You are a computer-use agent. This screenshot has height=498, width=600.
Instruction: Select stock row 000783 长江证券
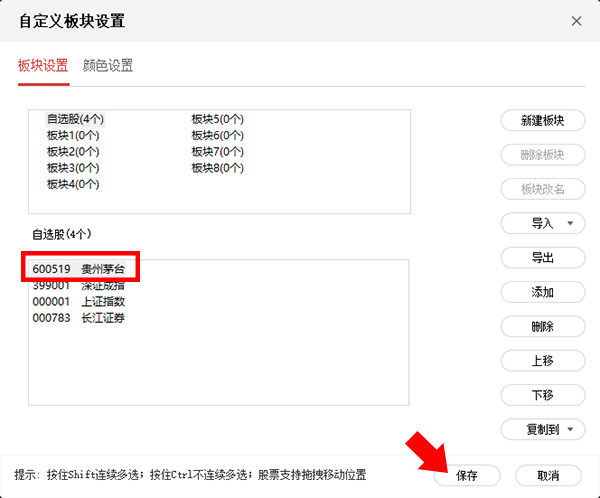click(79, 318)
